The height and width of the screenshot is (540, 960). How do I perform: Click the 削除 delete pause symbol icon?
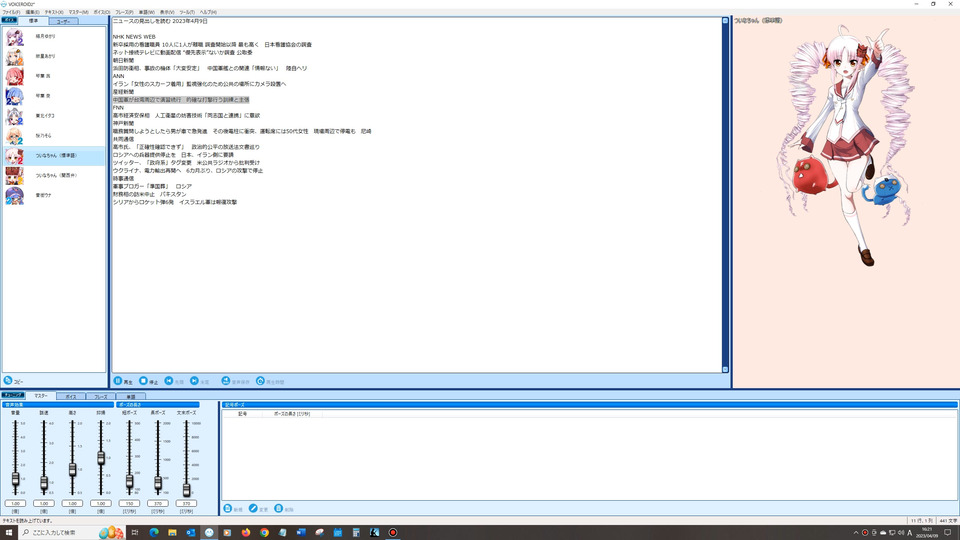pyautogui.click(x=279, y=508)
